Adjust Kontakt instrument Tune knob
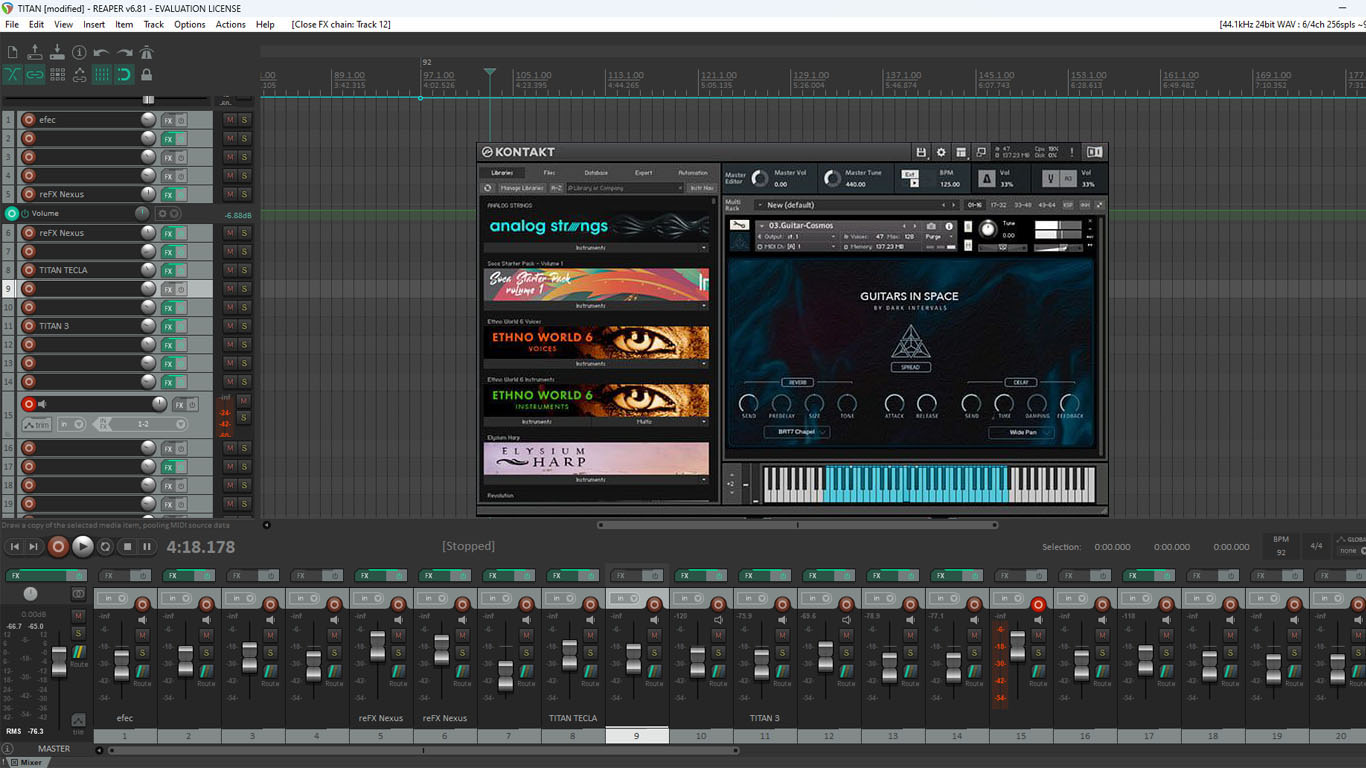 (x=988, y=229)
